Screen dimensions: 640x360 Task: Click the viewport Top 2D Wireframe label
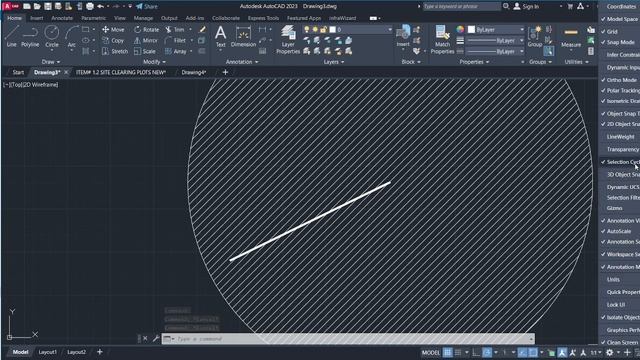[31, 84]
